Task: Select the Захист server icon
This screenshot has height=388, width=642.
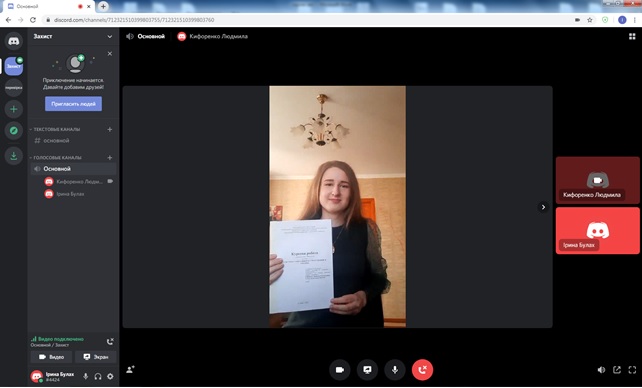Action: coord(14,66)
